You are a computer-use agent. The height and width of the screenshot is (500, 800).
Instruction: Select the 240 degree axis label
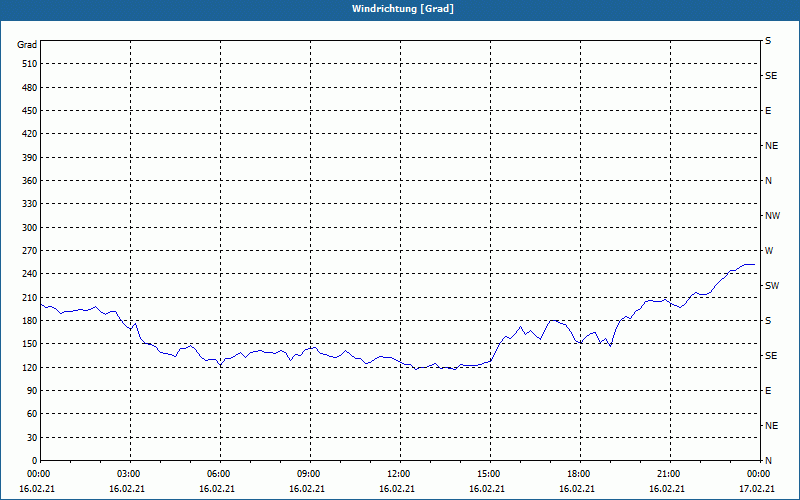(30, 274)
